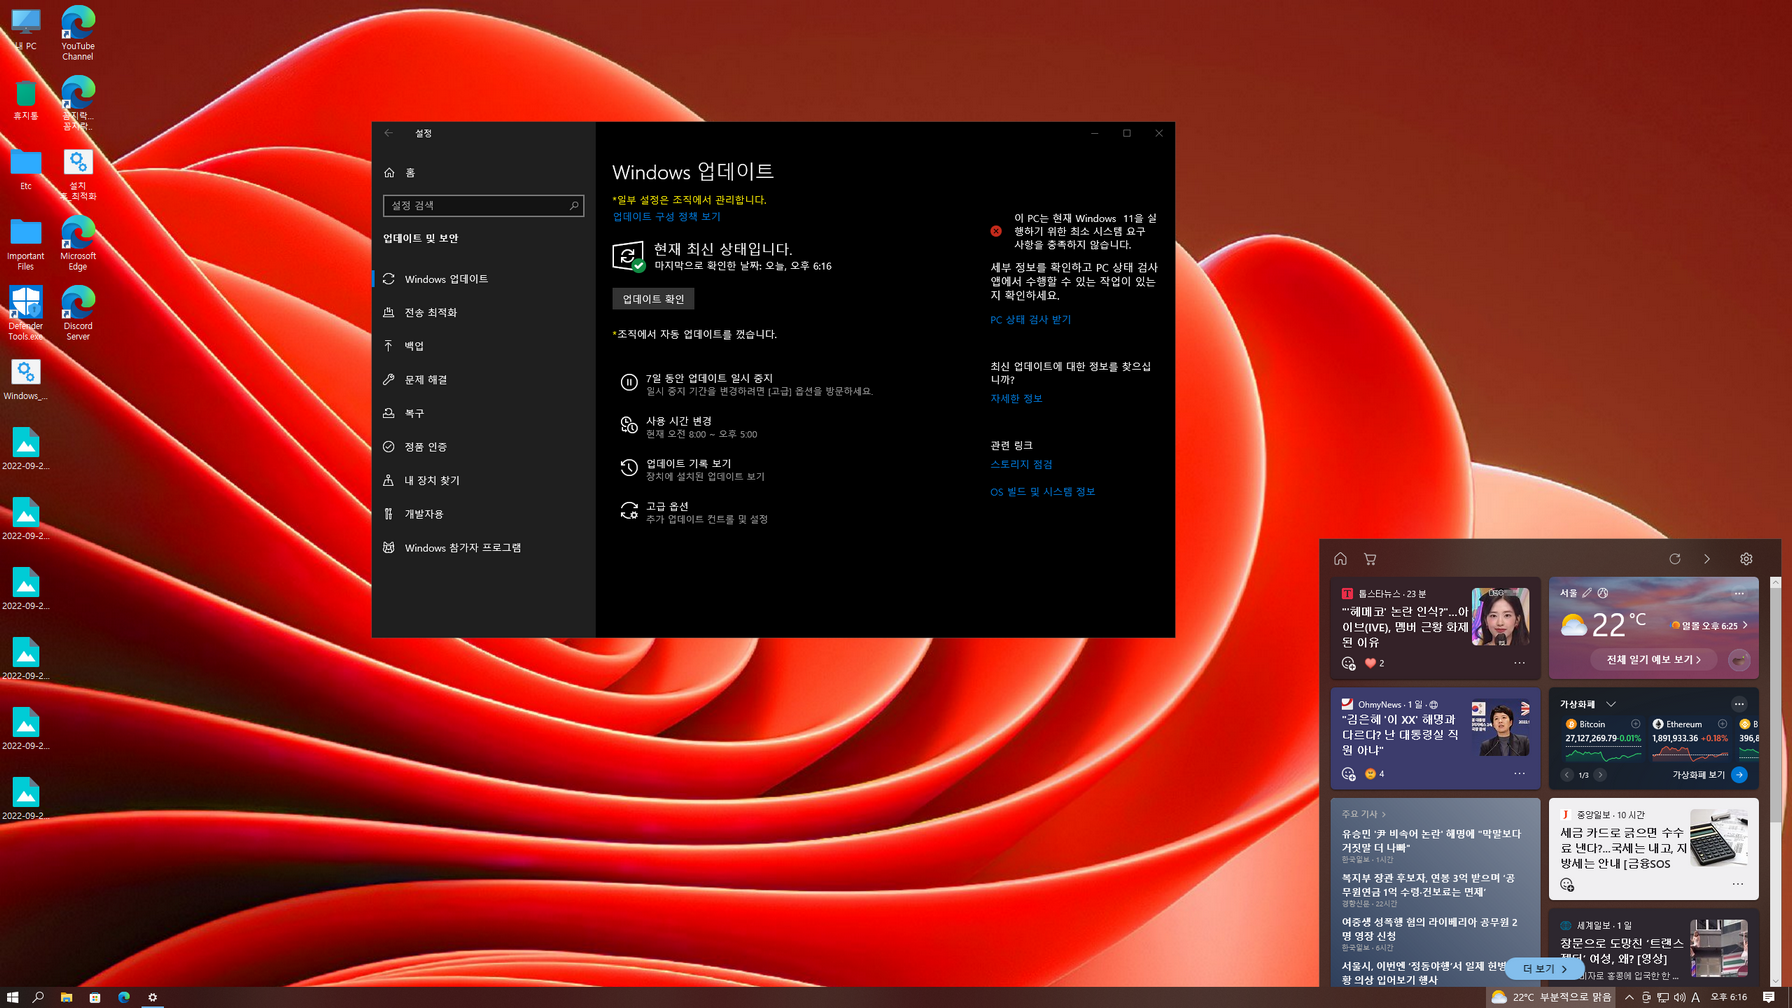This screenshot has width=1792, height=1008.
Task: Open more options on the weather card
Action: click(x=1739, y=593)
